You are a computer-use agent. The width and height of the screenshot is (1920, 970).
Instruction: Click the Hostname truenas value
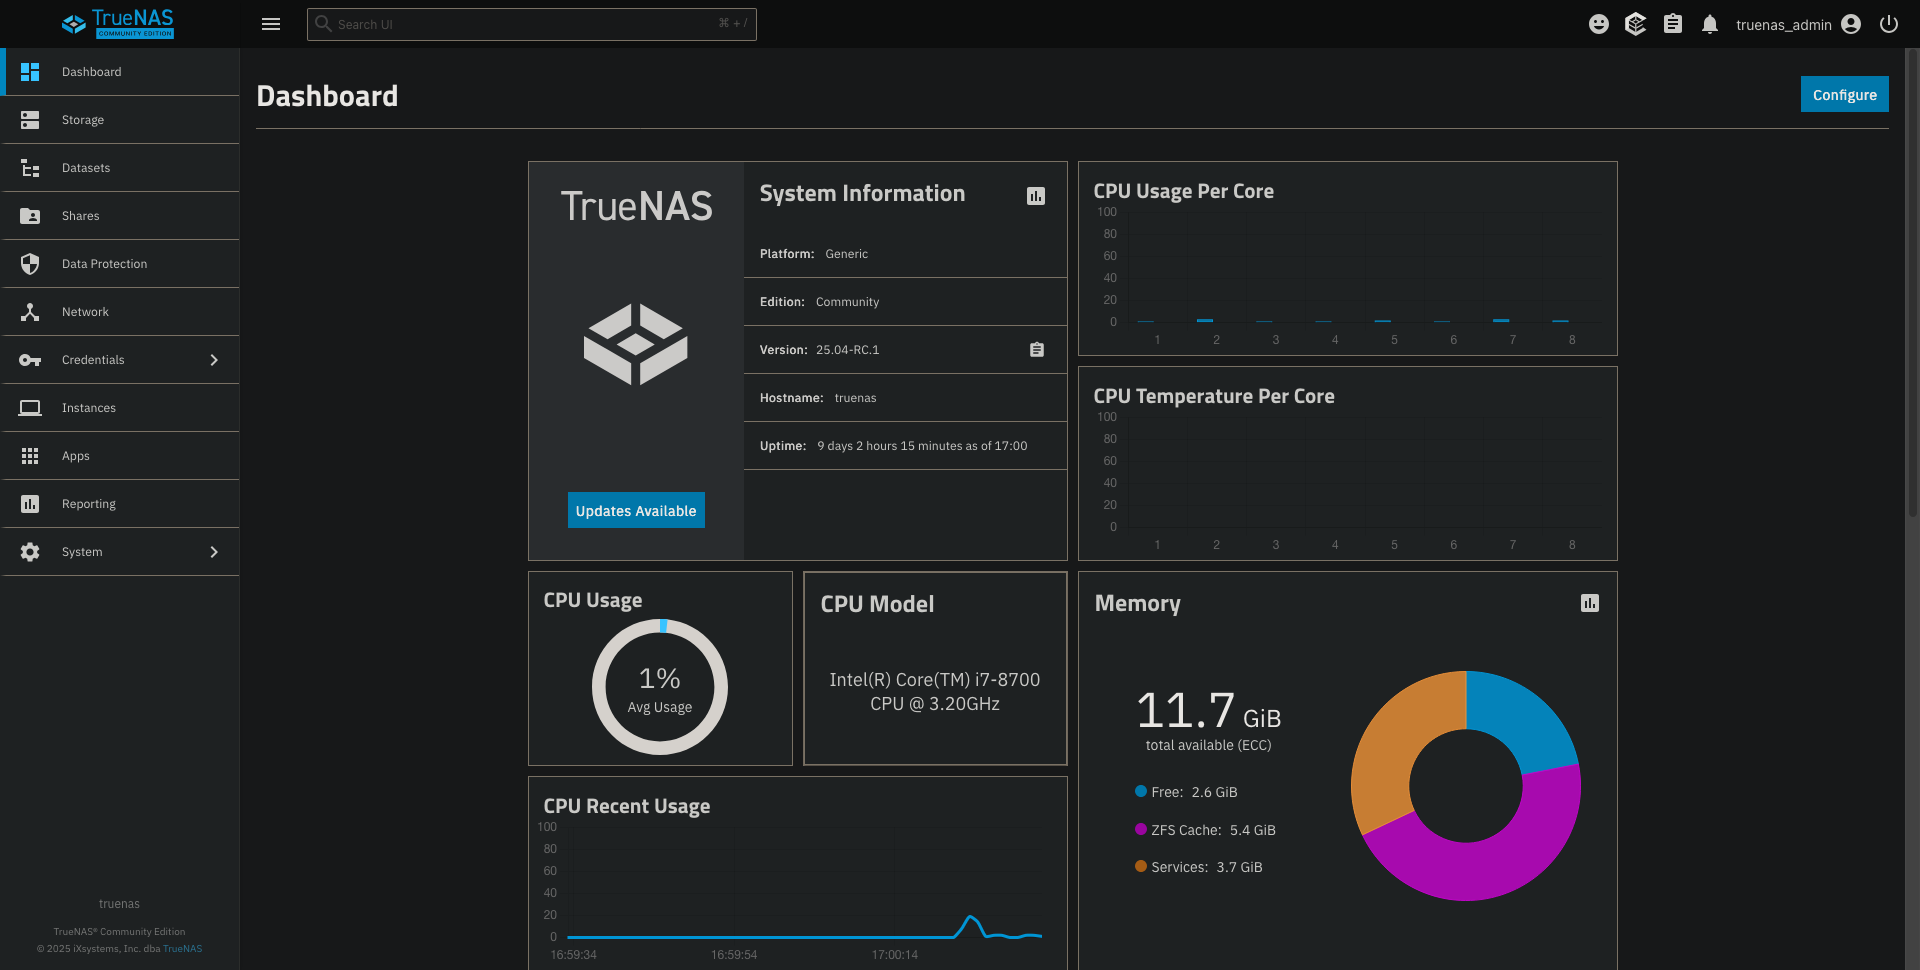(x=855, y=398)
